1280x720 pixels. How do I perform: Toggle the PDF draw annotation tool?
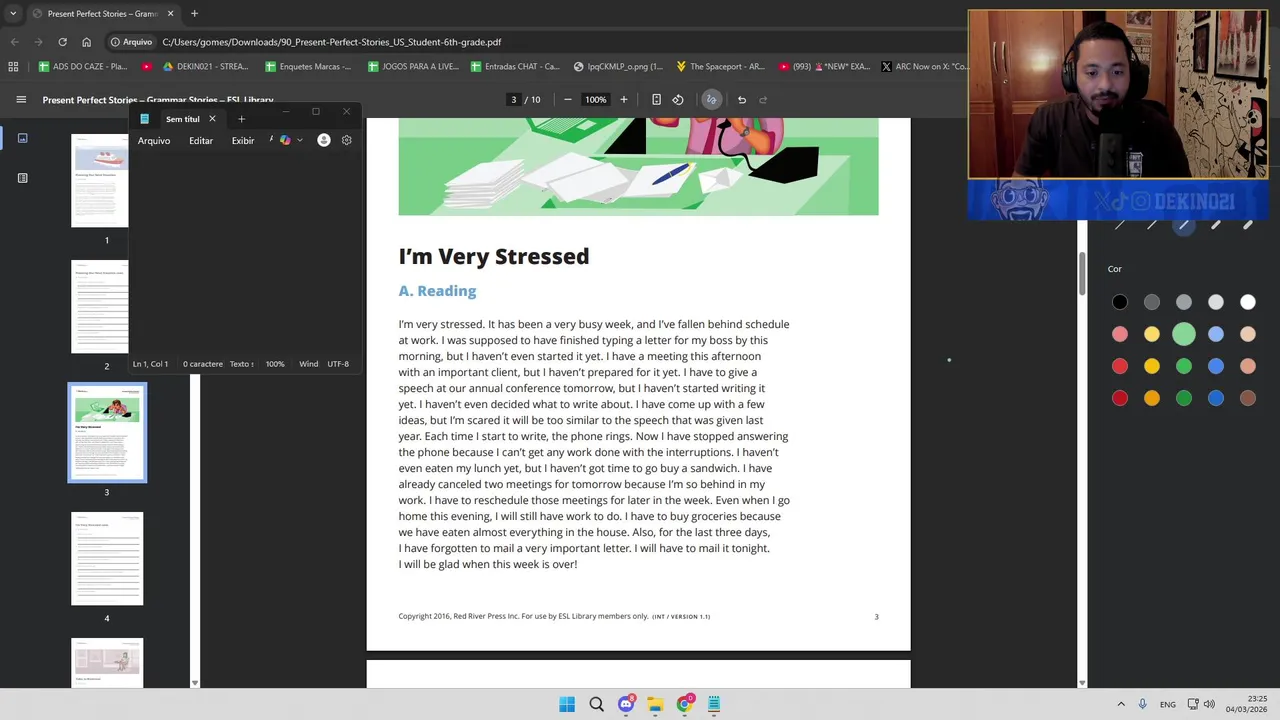[x=711, y=99]
